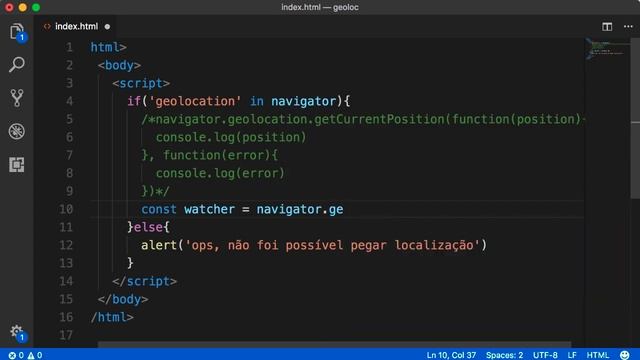Change the language mode via HTML
The height and width of the screenshot is (360, 640).
pos(598,355)
